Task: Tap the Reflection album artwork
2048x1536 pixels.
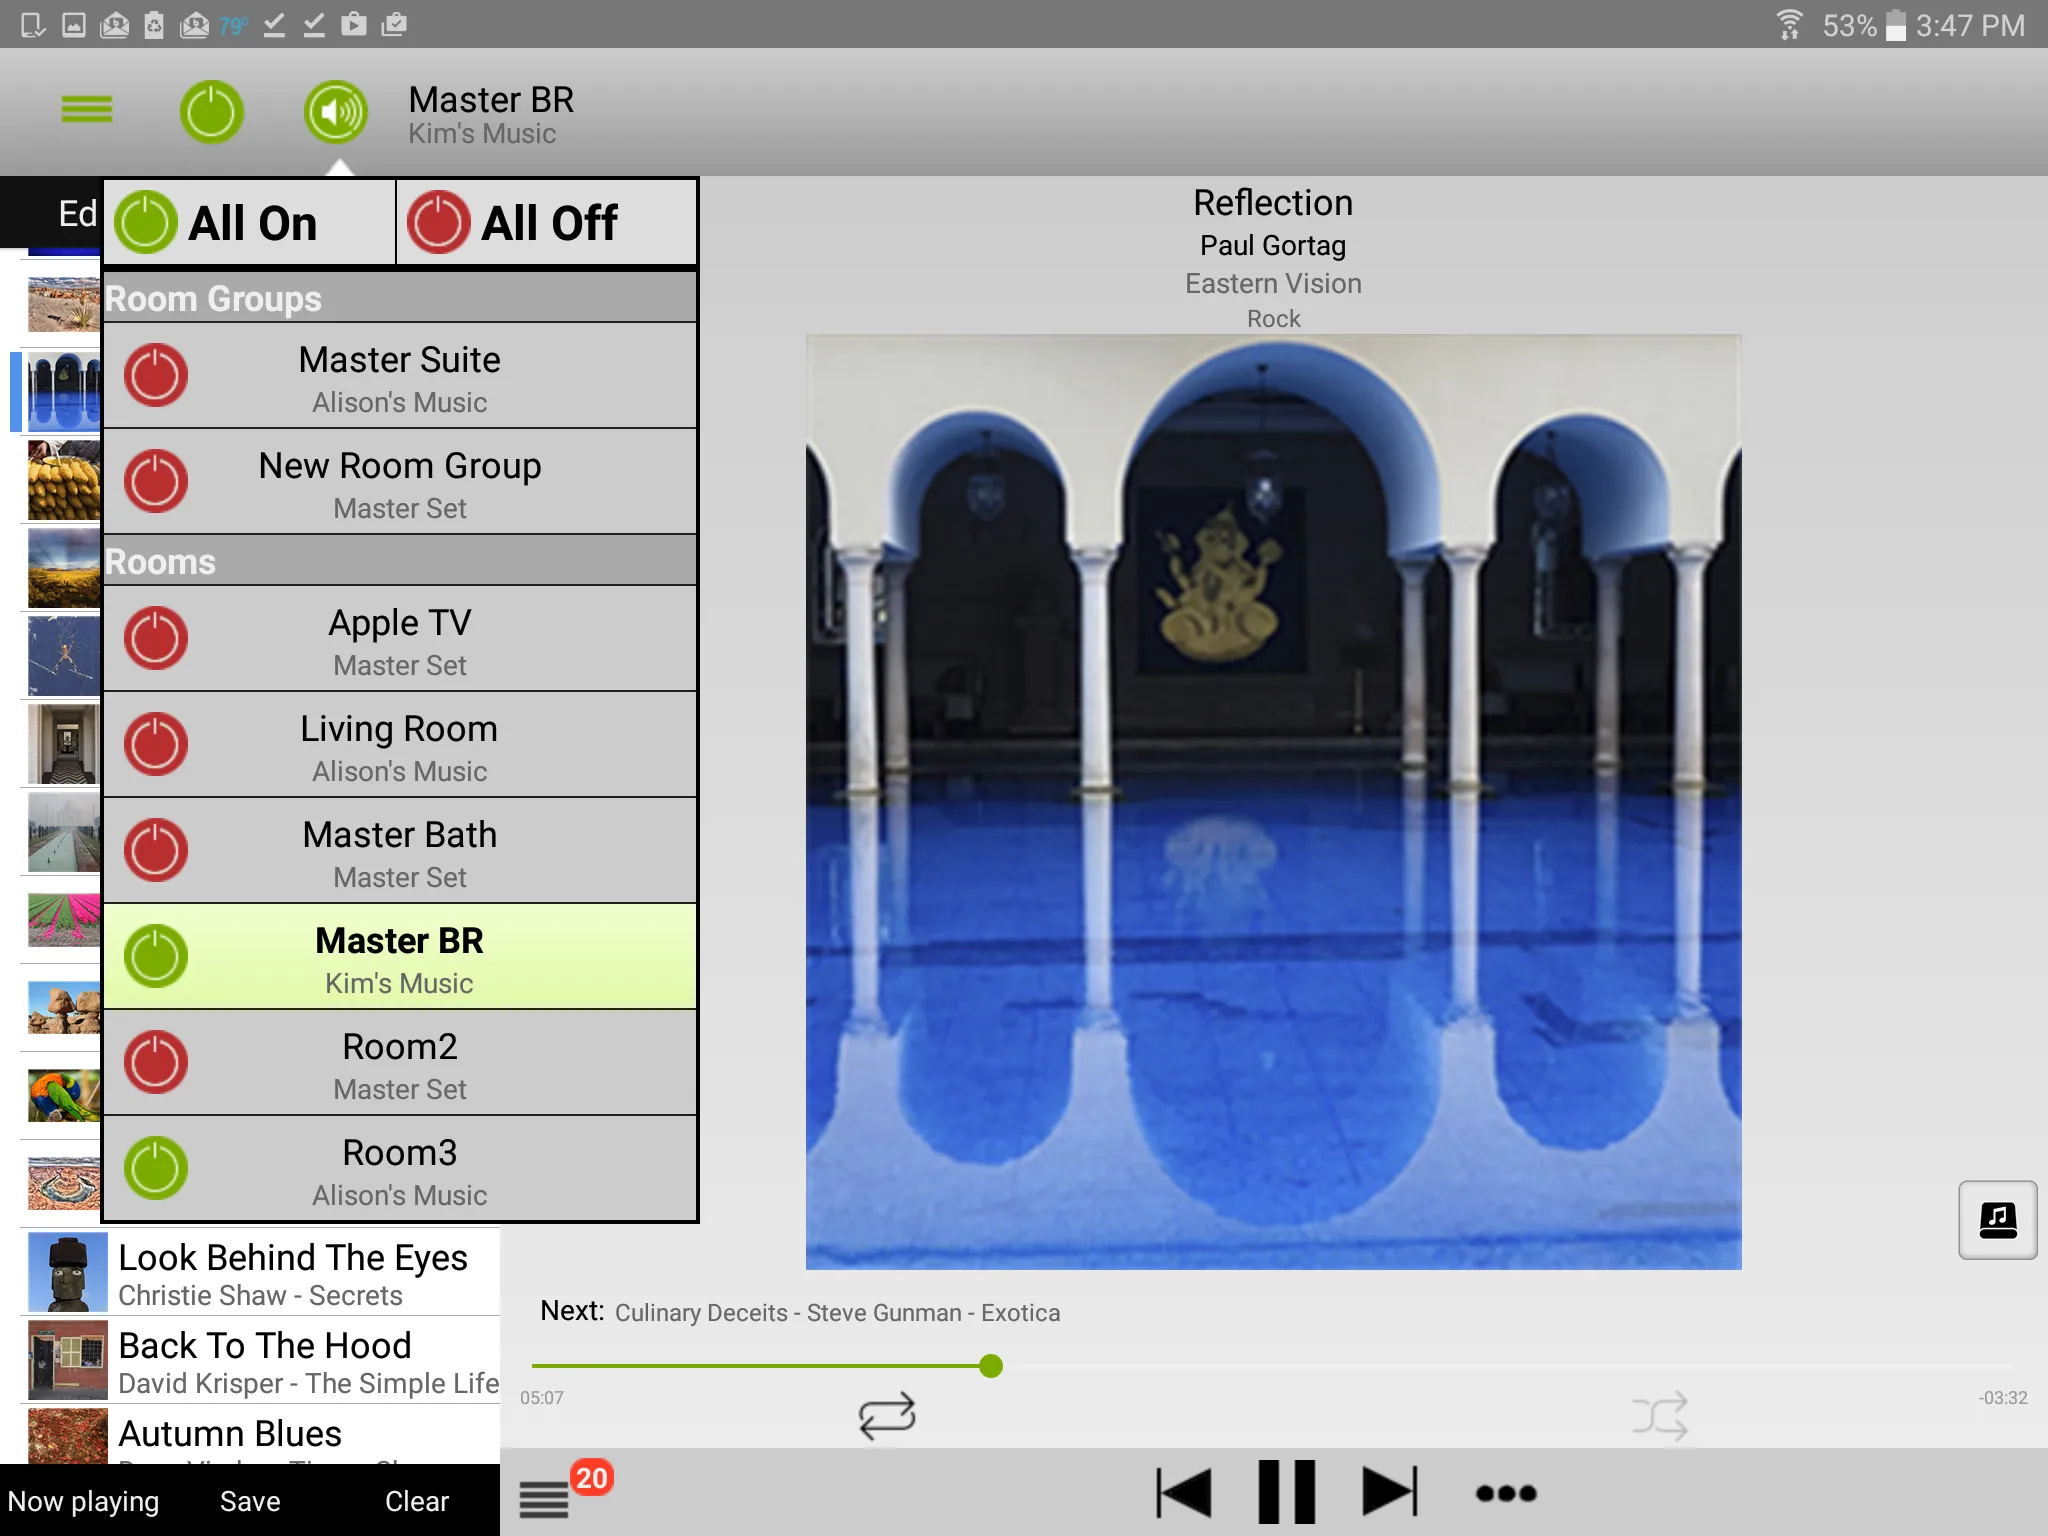Action: [x=1273, y=802]
